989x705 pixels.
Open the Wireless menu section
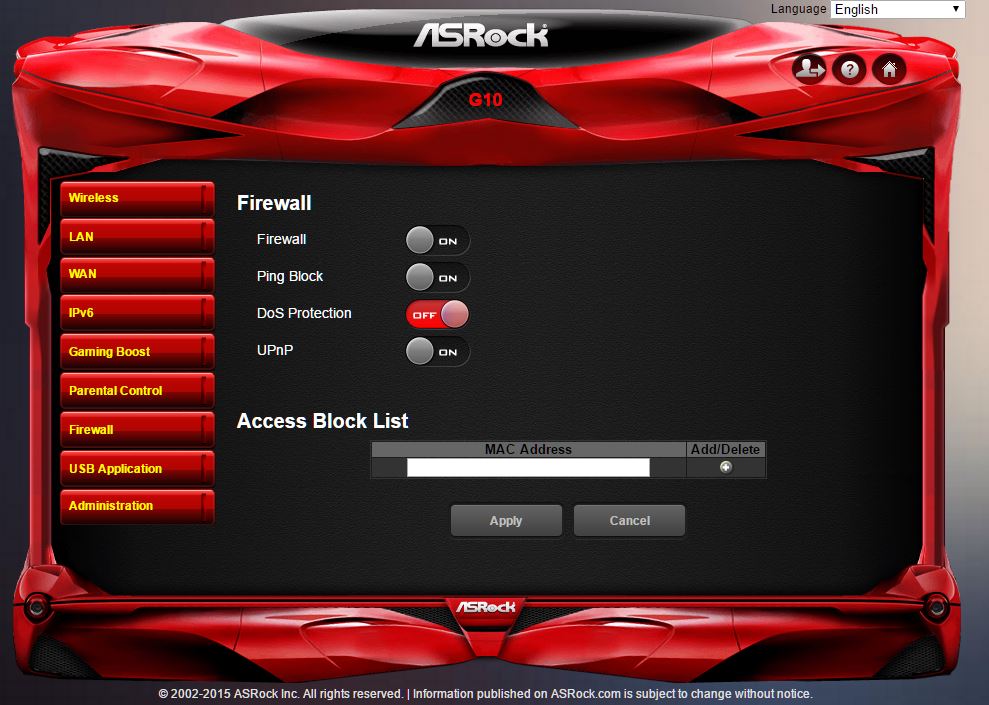[136, 198]
